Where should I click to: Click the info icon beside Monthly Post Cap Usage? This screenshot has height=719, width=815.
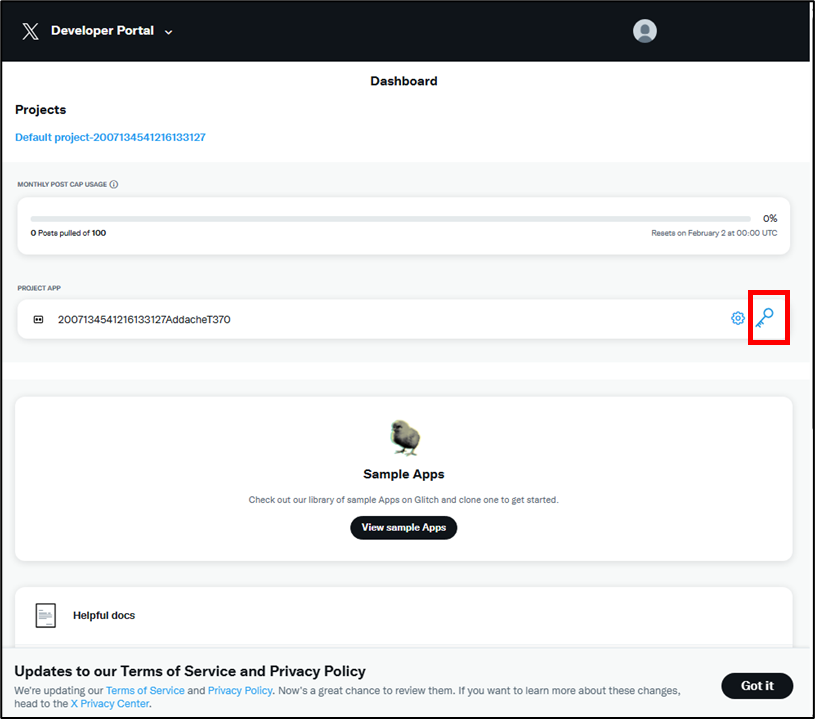point(114,185)
